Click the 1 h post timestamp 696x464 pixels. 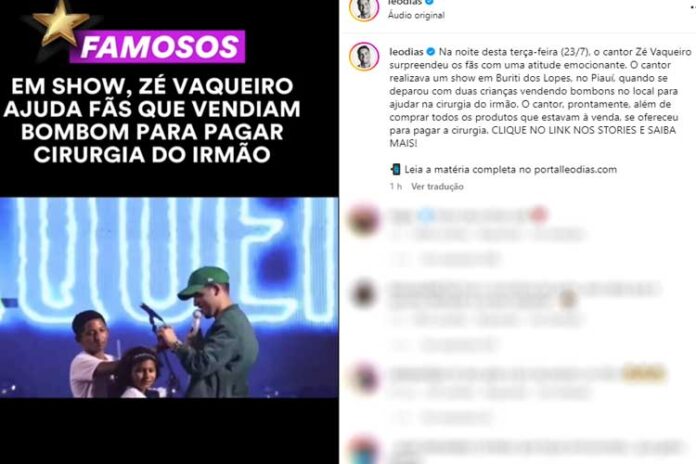tap(396, 187)
